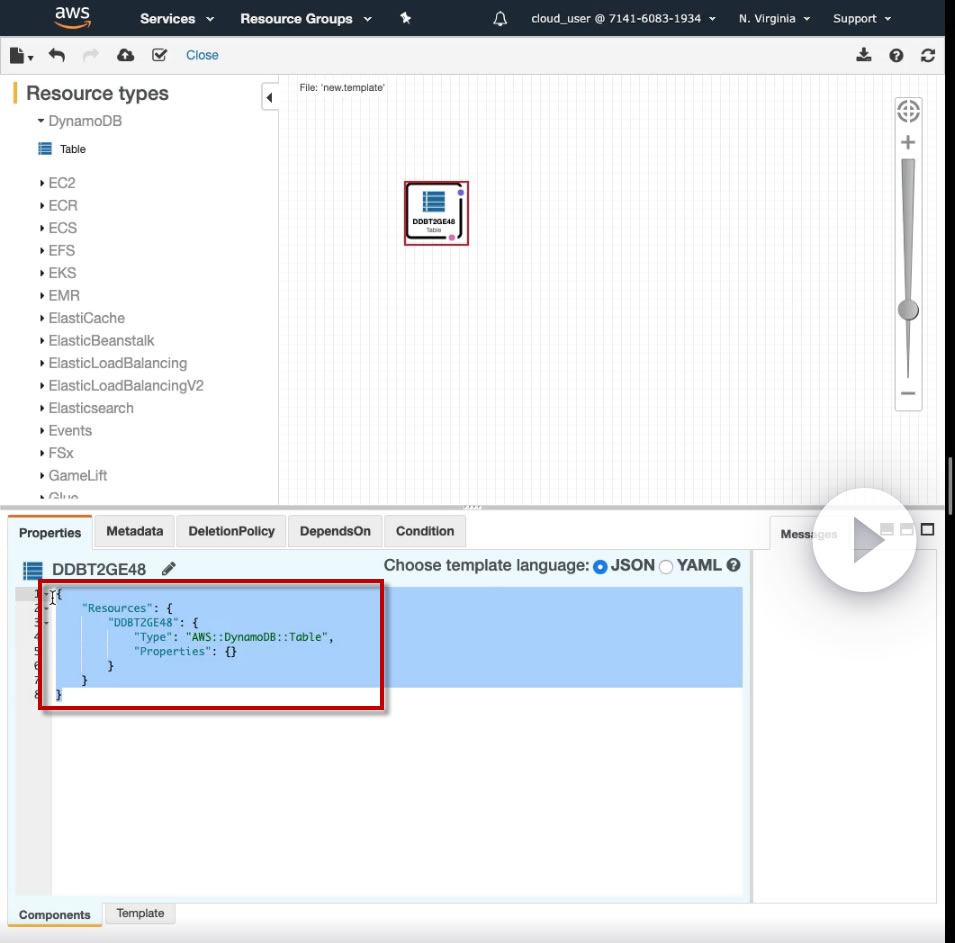Screen dimensions: 955x943
Task: Click the video play button overlay
Action: click(864, 540)
